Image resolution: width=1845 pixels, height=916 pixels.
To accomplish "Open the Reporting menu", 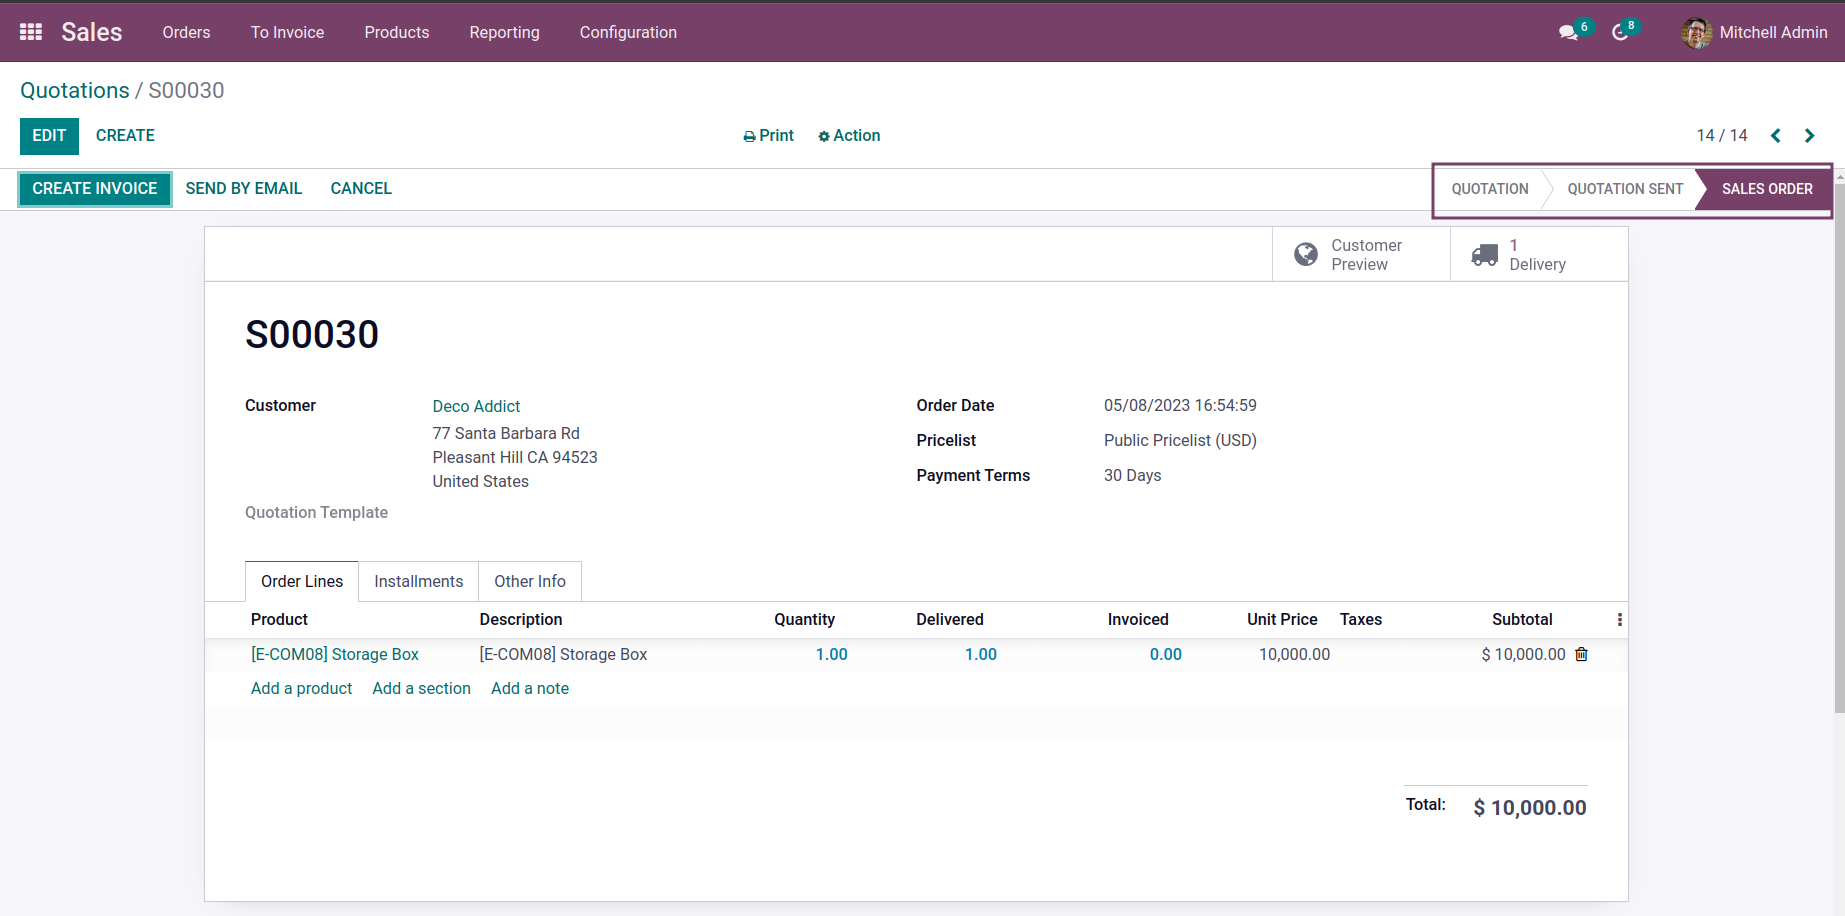I will click(x=504, y=33).
